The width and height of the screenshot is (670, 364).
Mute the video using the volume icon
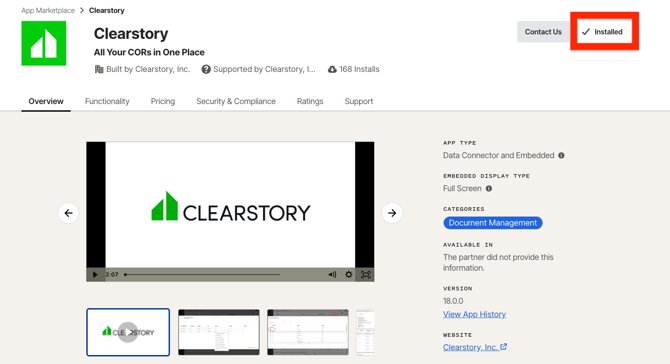(x=332, y=275)
